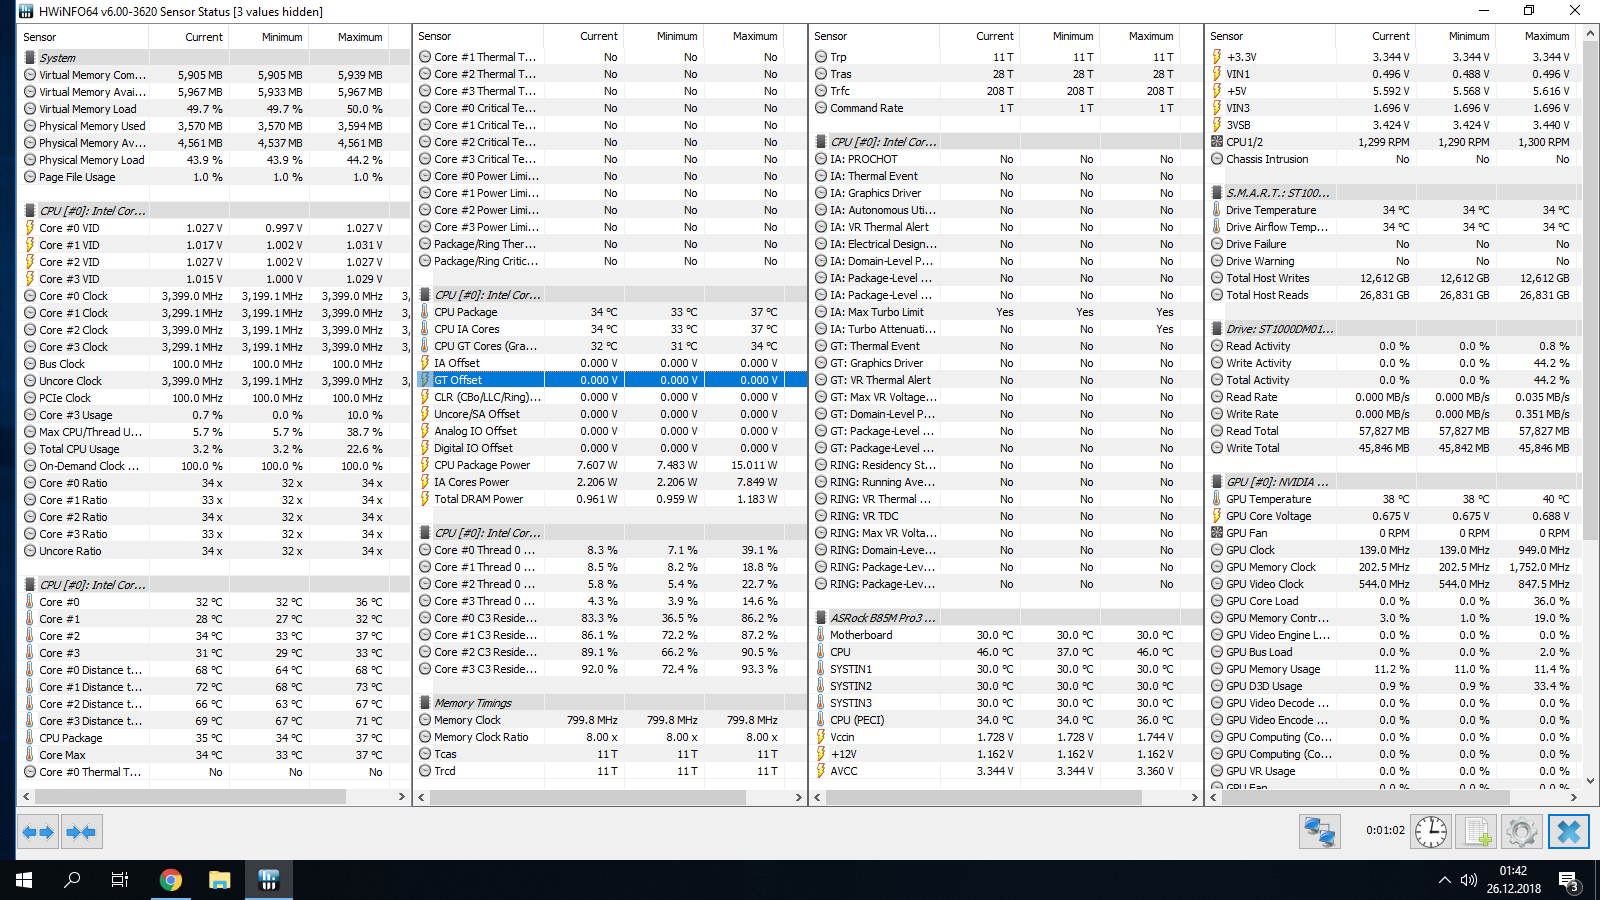Select the GPU Core Voltage row
Screen dimensions: 1600x900
[x=1395, y=516]
